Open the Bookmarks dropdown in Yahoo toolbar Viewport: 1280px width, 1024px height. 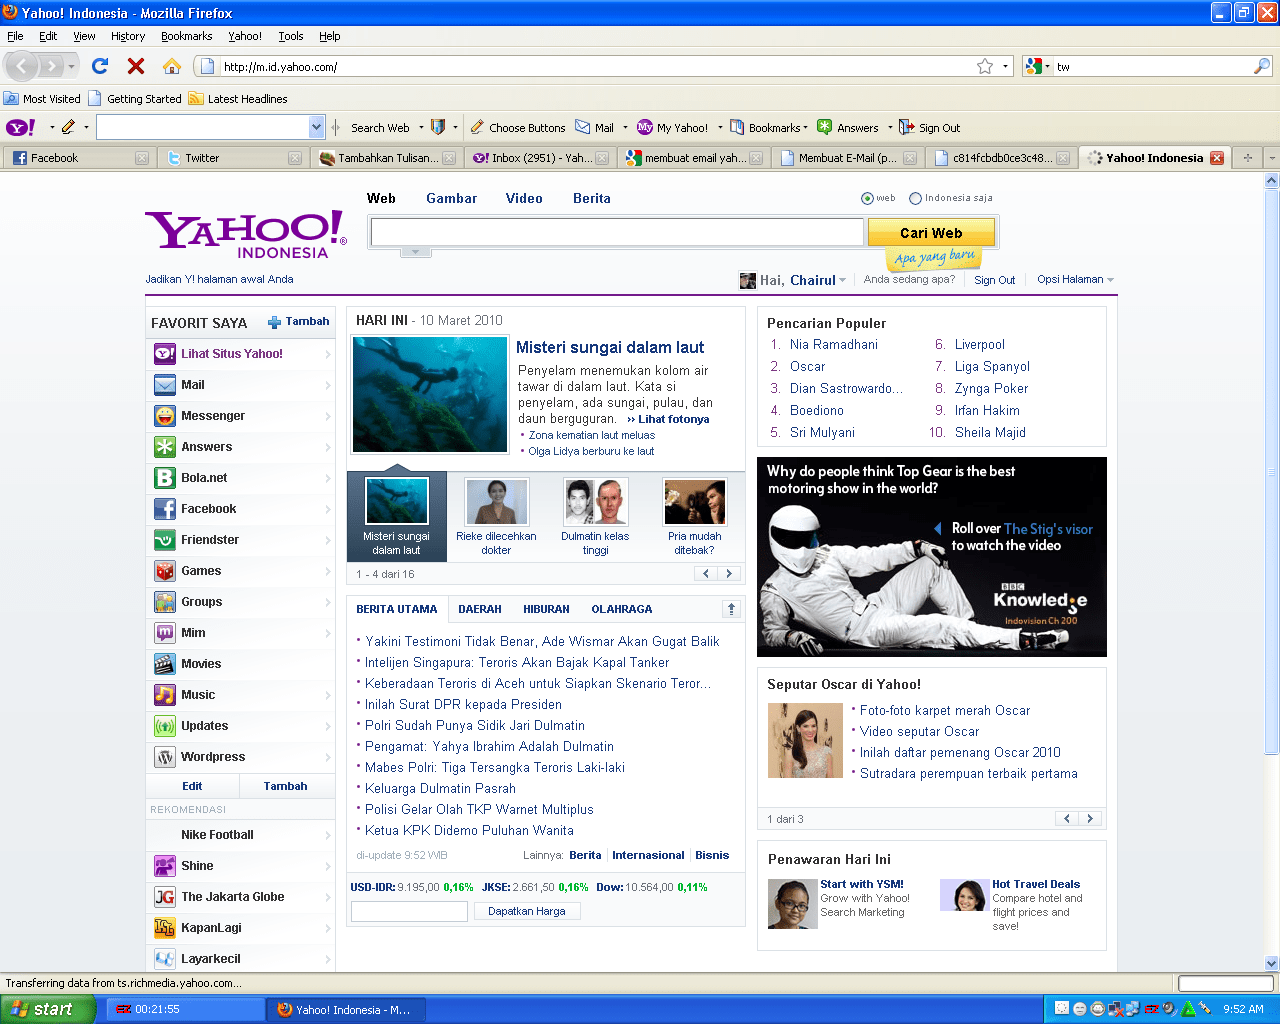point(766,128)
